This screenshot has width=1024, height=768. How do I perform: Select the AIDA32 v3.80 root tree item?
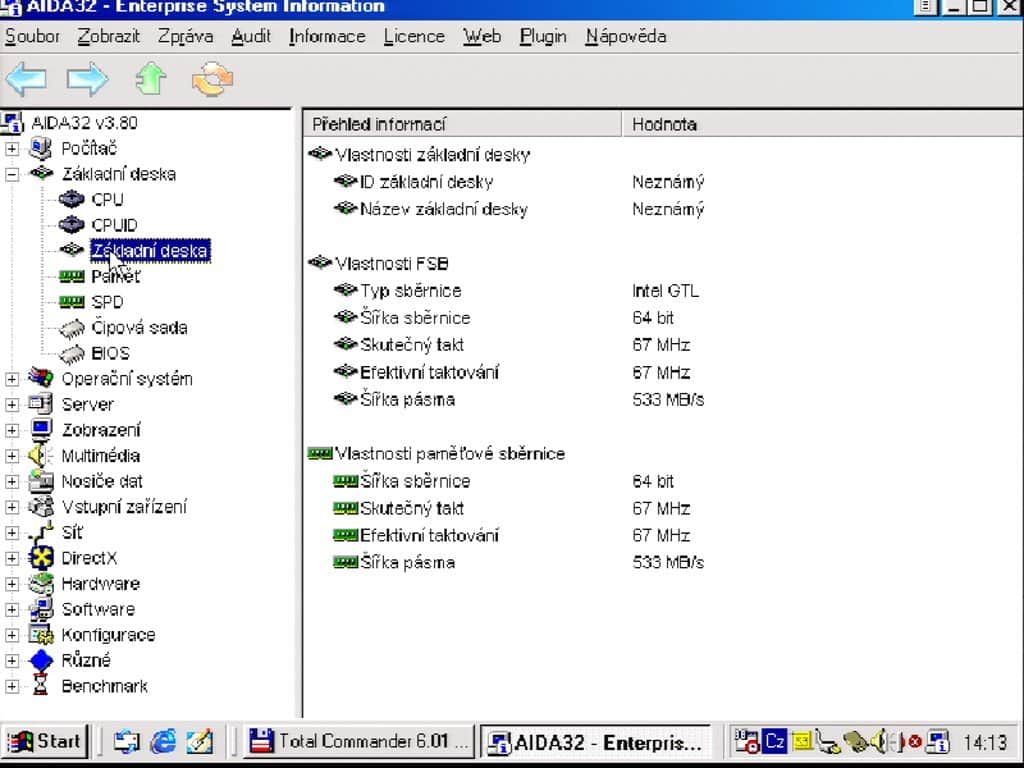point(84,122)
